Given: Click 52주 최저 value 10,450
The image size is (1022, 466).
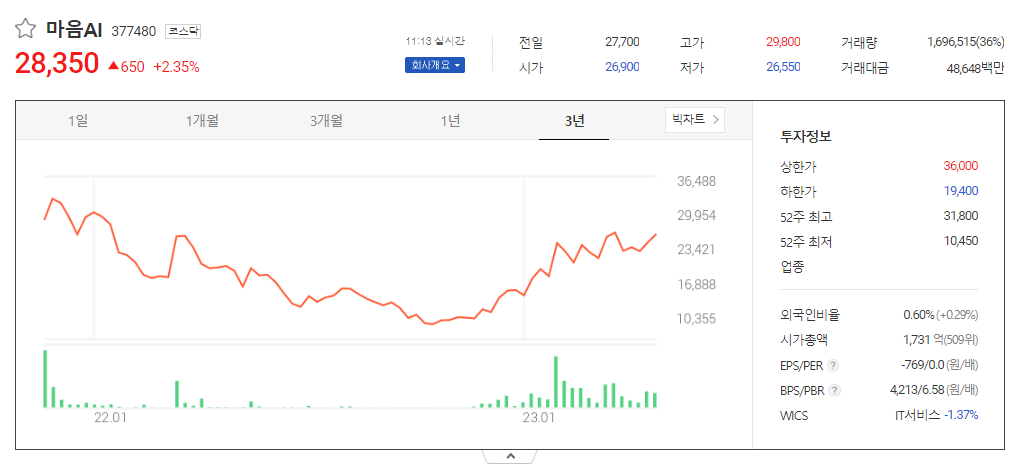Looking at the screenshot, I should (961, 241).
